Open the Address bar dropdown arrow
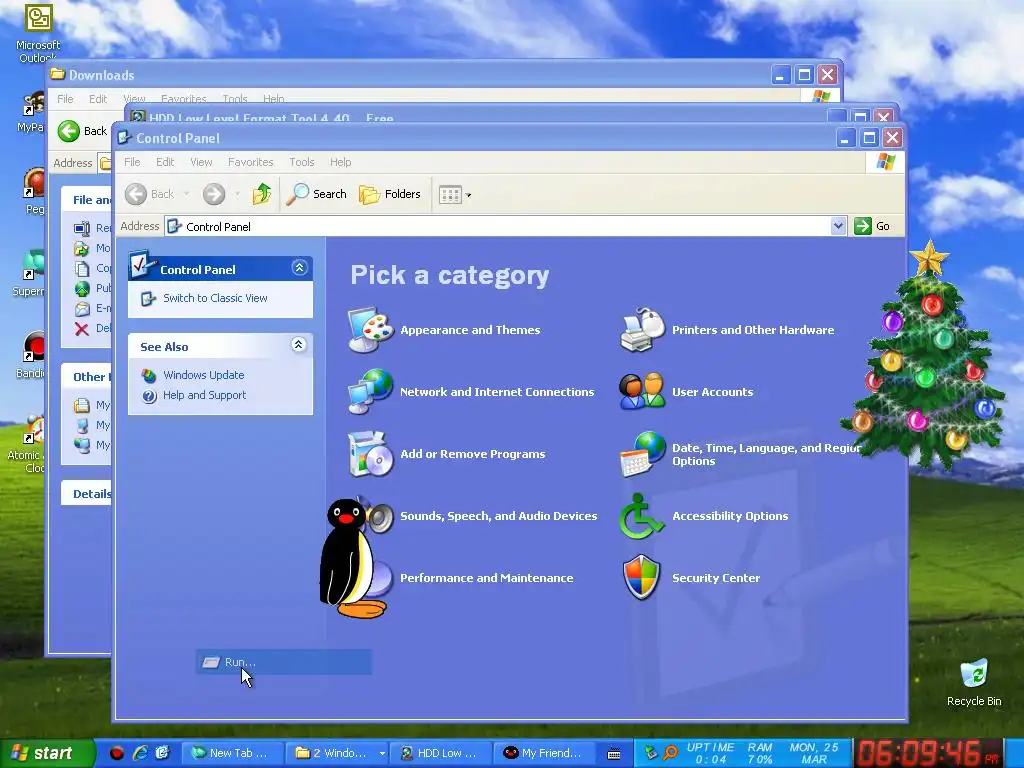Viewport: 1024px width, 768px height. tap(838, 226)
